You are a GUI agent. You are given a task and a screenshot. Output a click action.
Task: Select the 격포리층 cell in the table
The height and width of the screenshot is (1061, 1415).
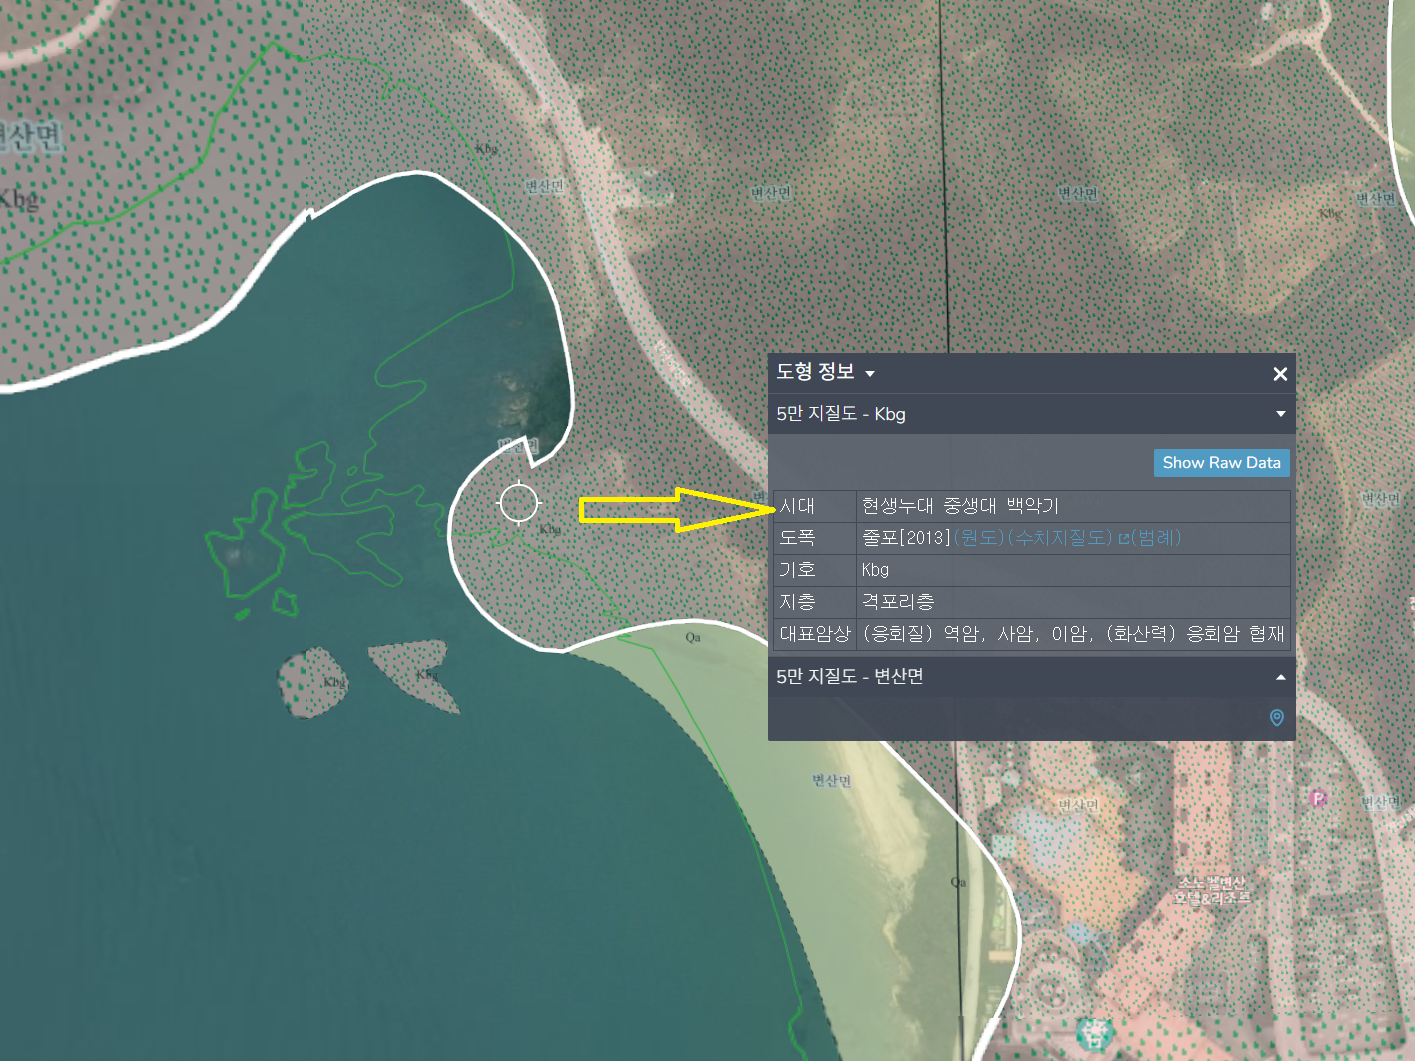[898, 602]
